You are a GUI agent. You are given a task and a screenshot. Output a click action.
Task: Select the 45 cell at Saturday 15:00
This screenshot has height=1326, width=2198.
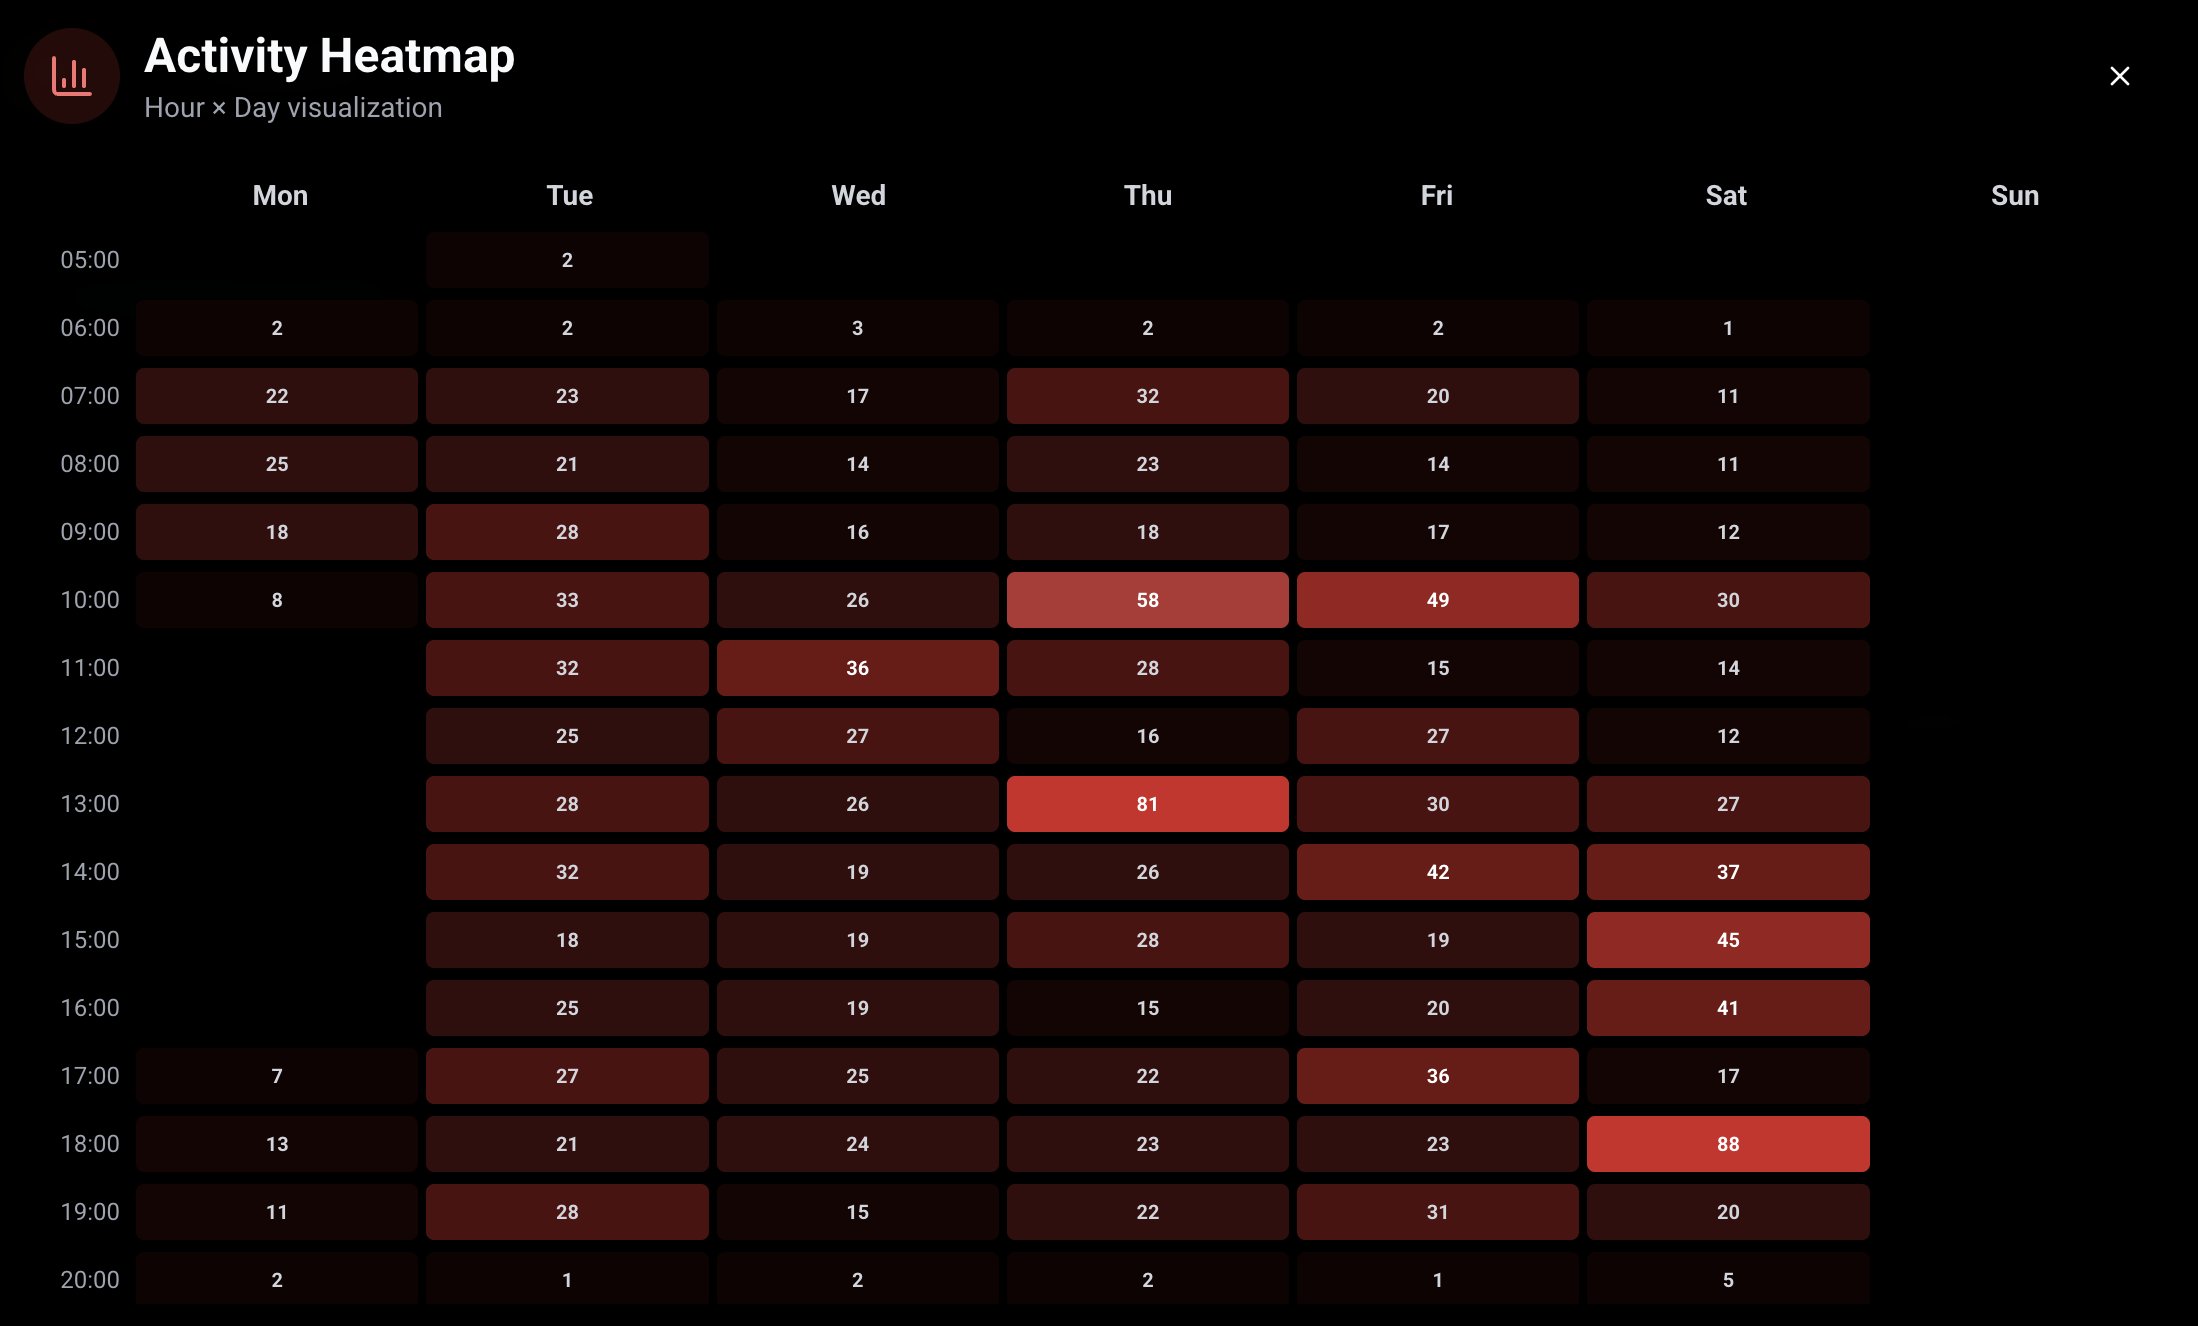(1727, 940)
